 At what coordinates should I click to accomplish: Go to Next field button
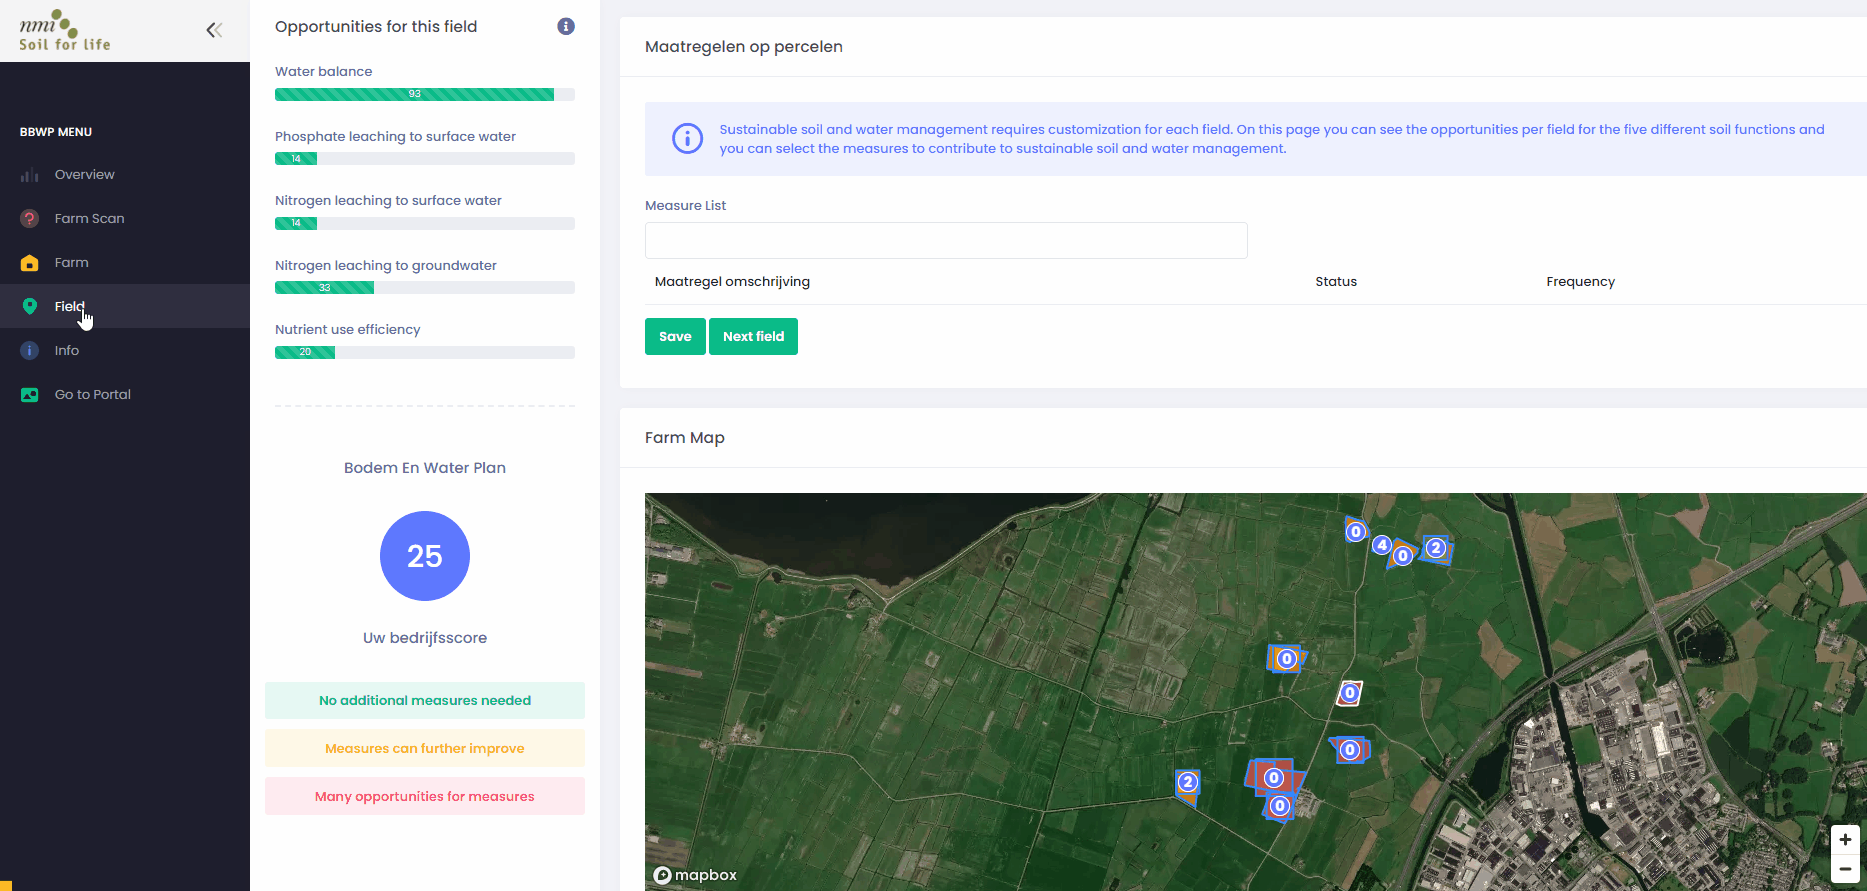(x=753, y=337)
